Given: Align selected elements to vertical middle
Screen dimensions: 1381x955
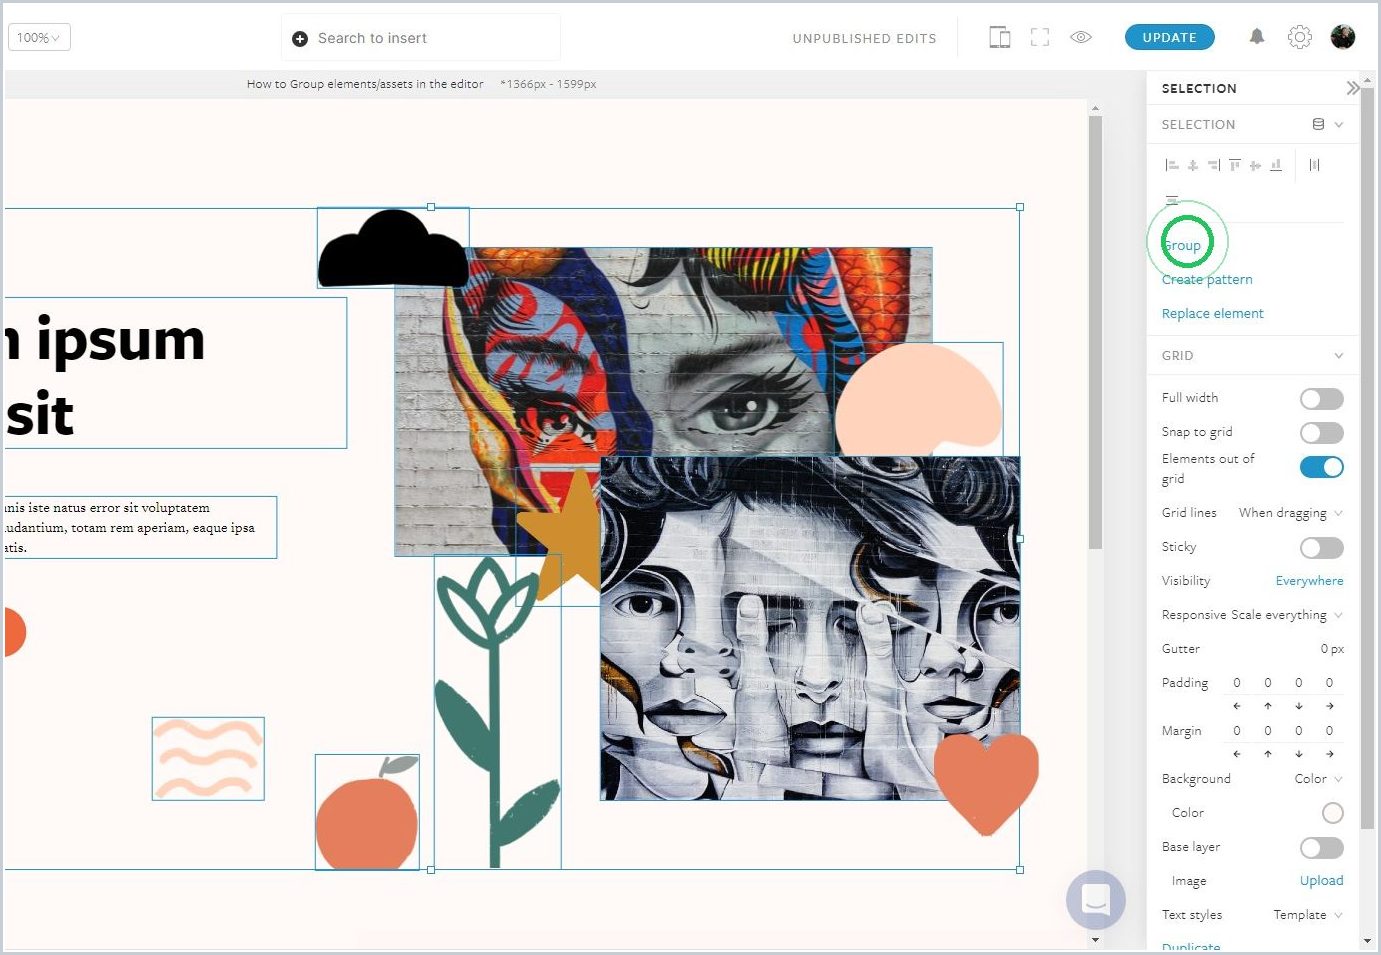Looking at the screenshot, I should coord(1255,165).
